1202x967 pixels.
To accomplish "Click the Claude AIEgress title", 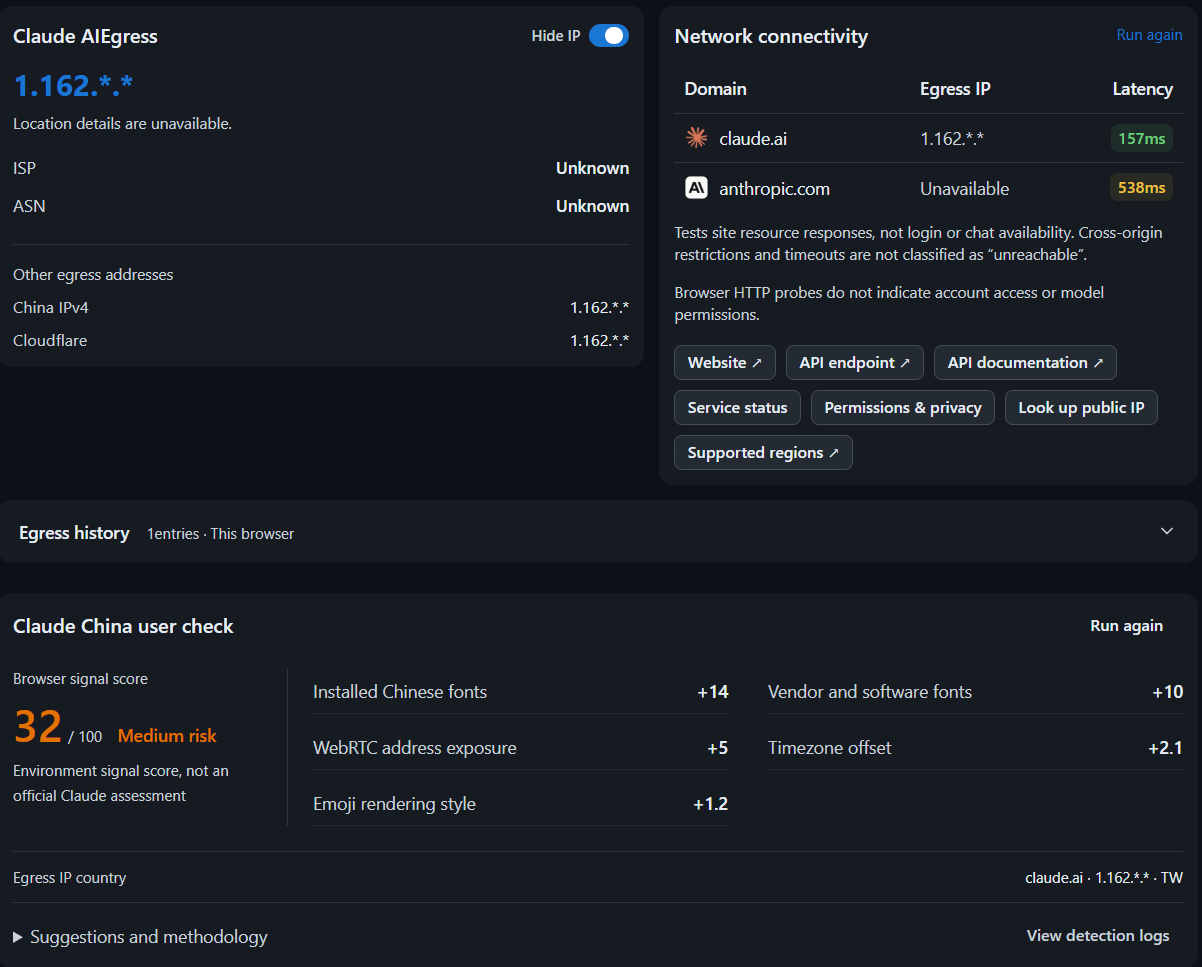I will pos(85,37).
